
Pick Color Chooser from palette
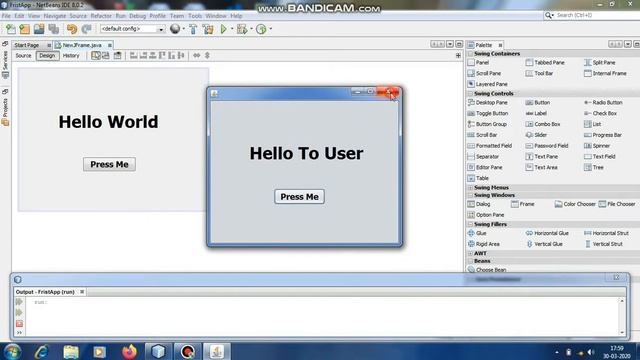point(575,204)
